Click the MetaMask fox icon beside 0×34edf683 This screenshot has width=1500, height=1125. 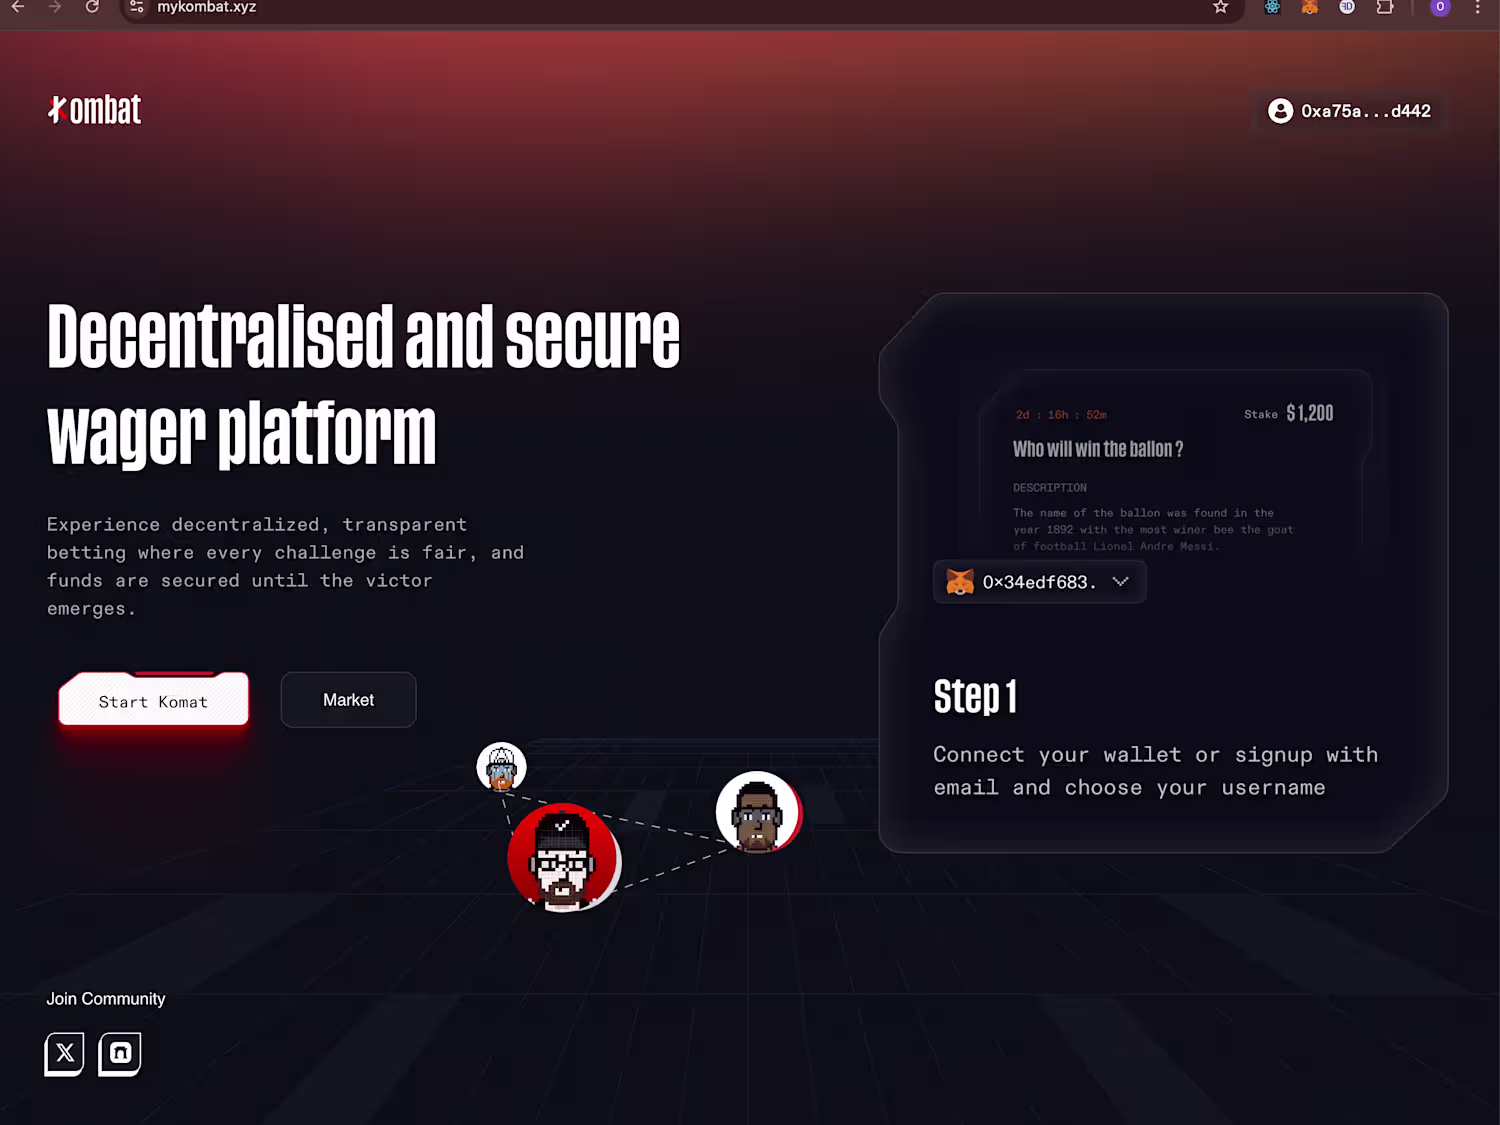960,582
